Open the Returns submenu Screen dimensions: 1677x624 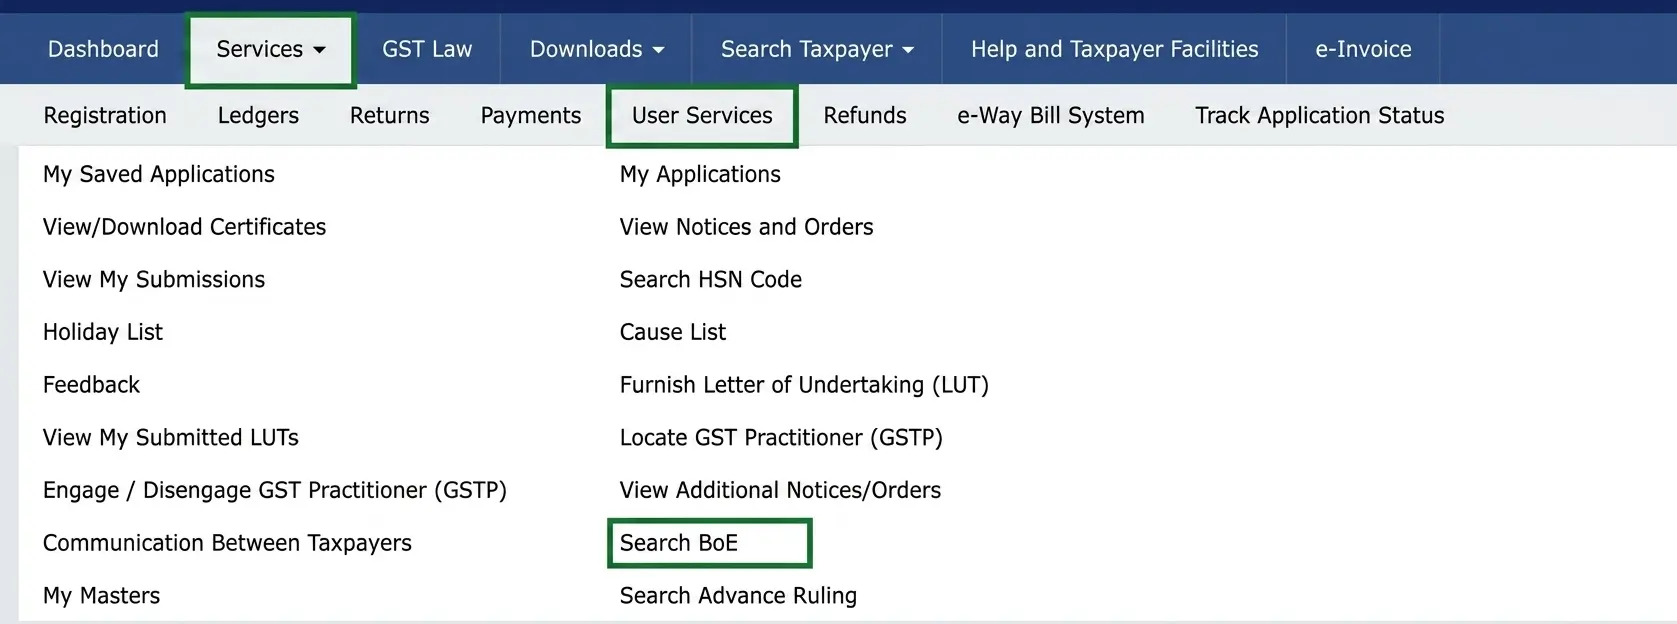tap(389, 116)
